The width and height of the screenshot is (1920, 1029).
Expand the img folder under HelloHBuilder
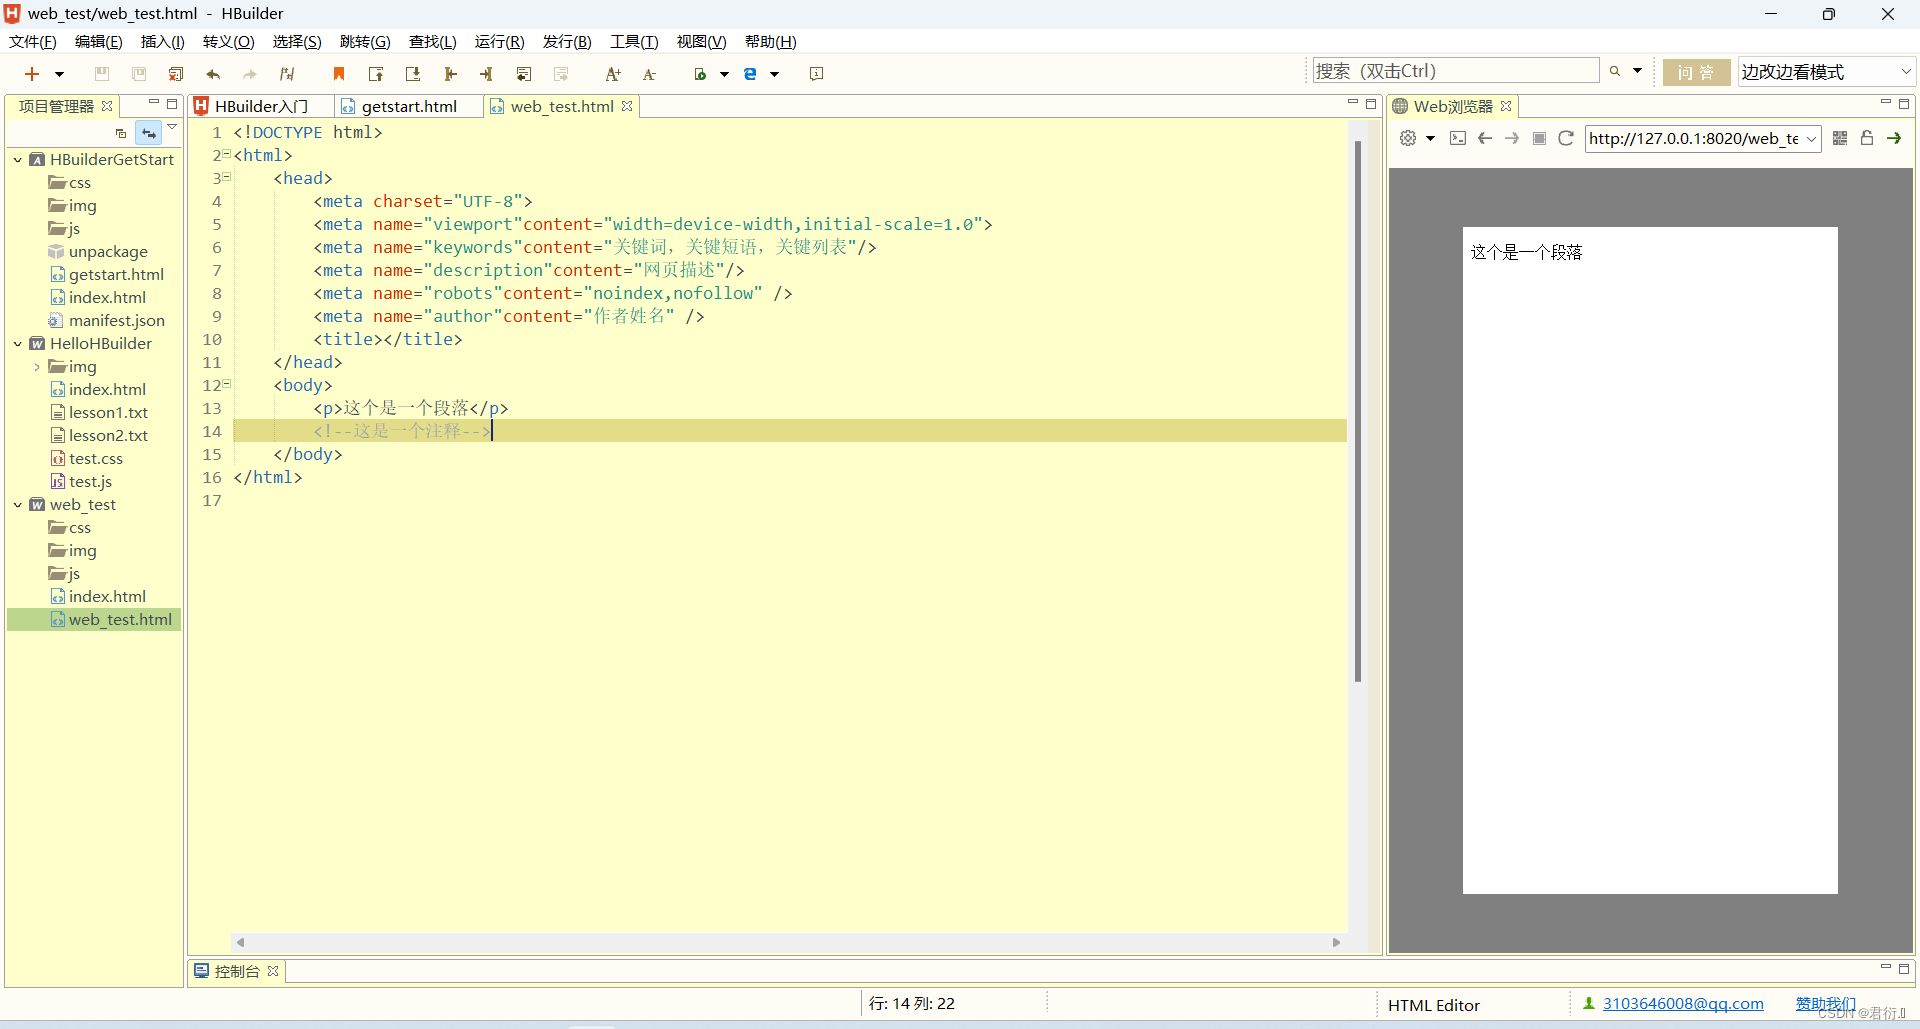pyautogui.click(x=37, y=367)
